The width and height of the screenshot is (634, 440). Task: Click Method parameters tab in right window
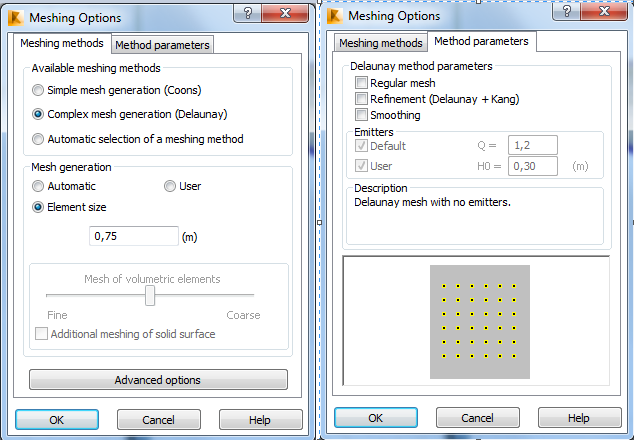pyautogui.click(x=482, y=41)
